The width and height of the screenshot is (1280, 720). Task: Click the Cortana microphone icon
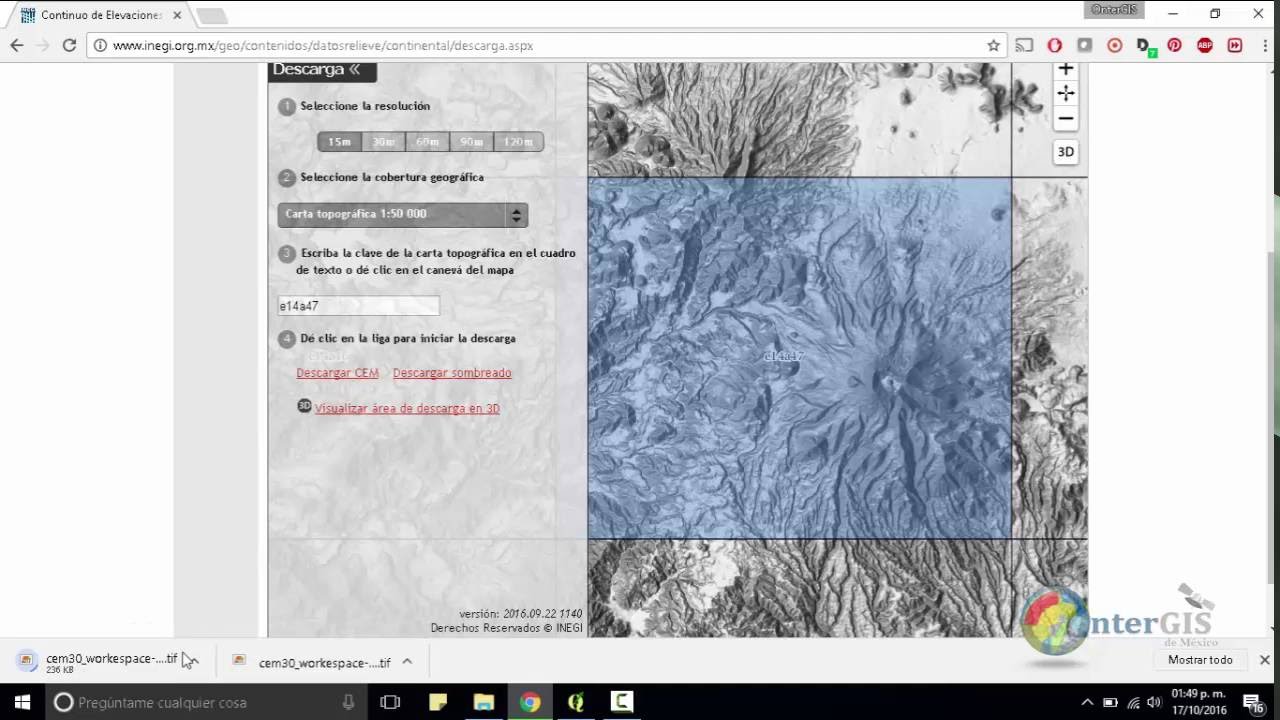point(348,702)
